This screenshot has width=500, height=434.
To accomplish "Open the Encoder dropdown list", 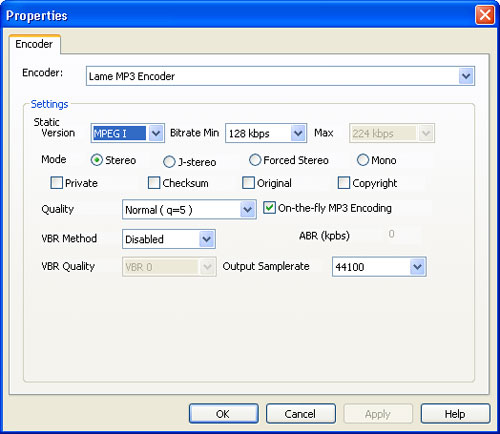I will click(x=280, y=76).
